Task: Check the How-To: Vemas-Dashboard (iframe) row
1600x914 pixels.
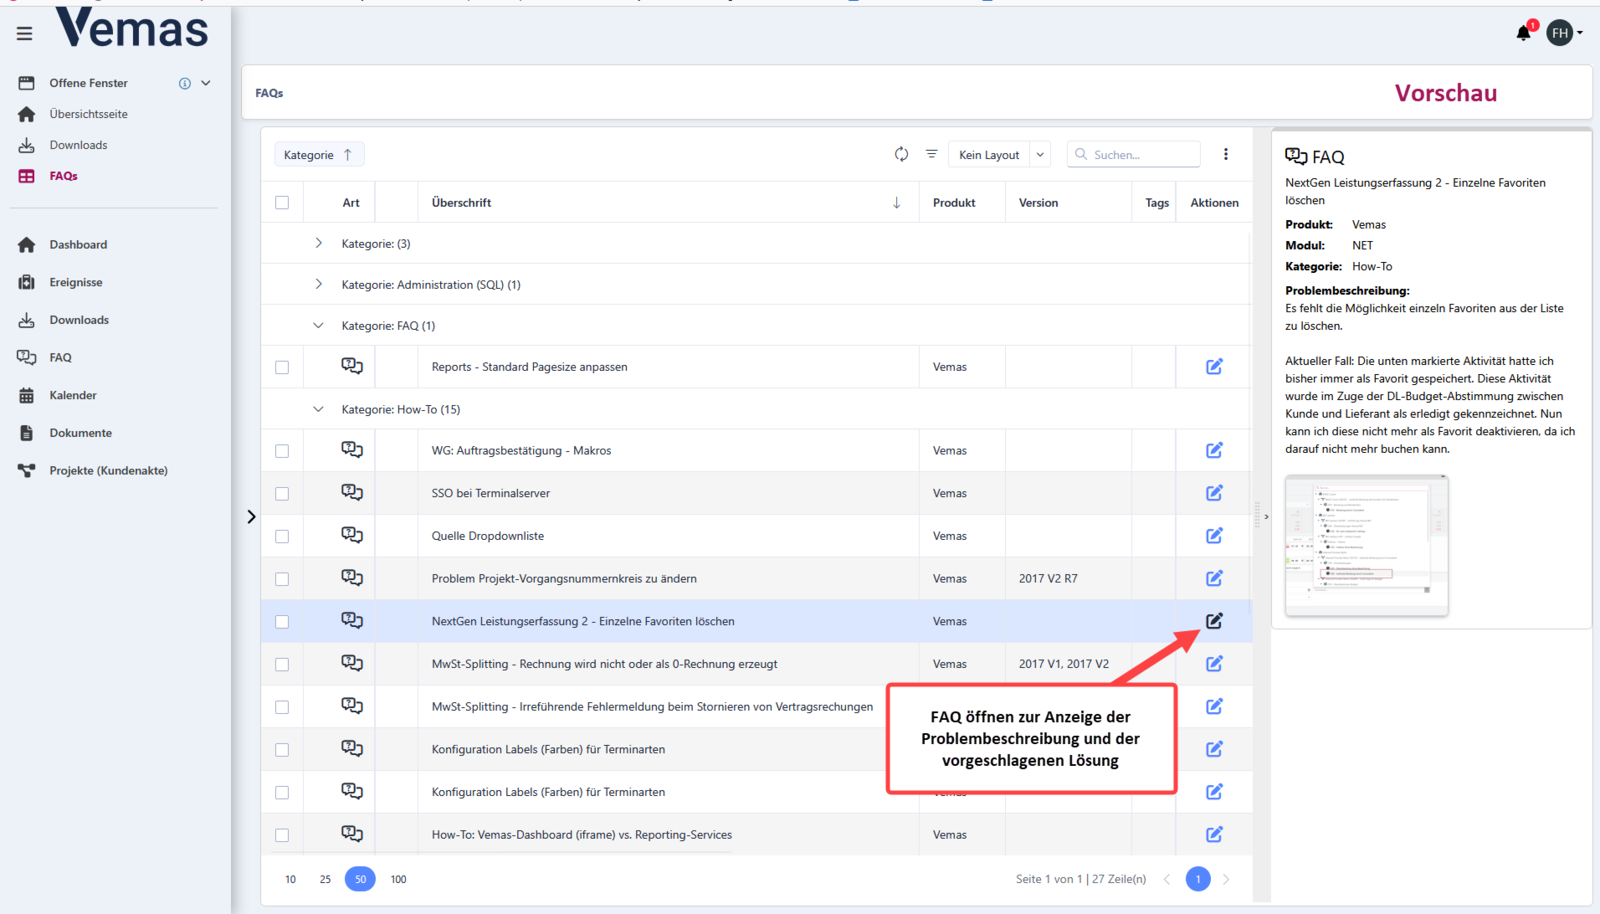Action: tap(282, 835)
